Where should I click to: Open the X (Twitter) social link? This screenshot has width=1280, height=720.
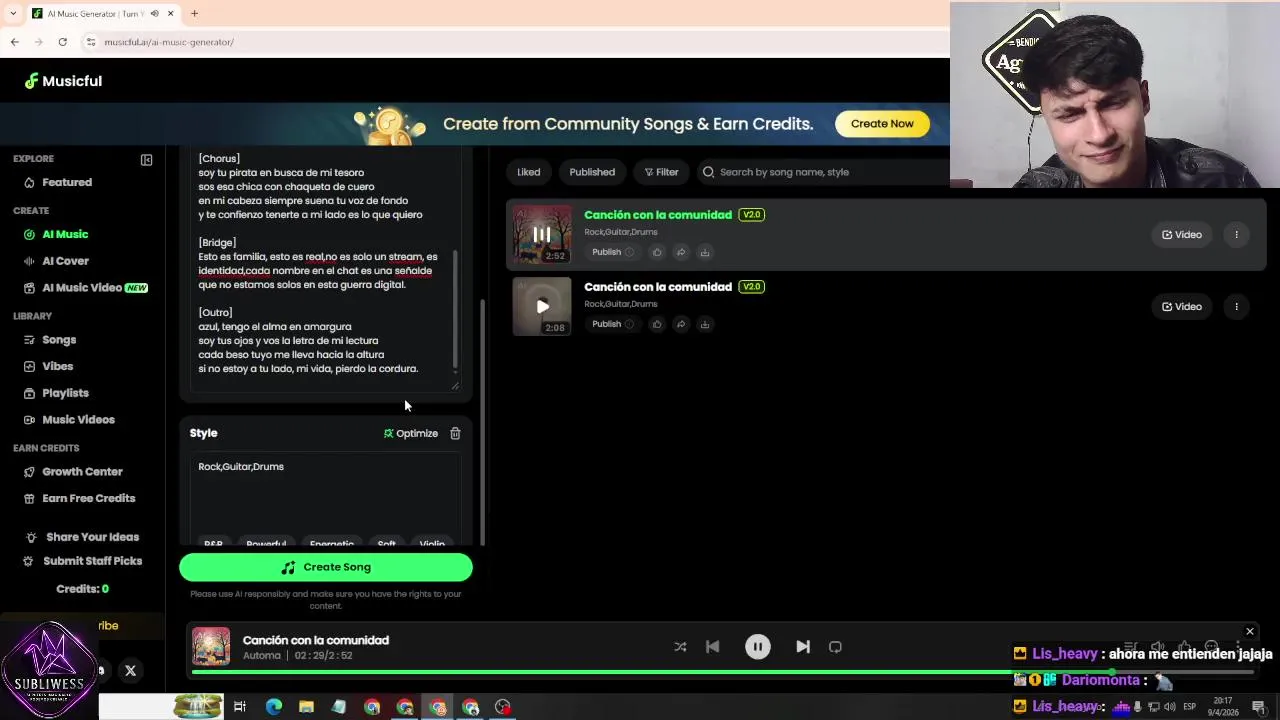pos(130,671)
